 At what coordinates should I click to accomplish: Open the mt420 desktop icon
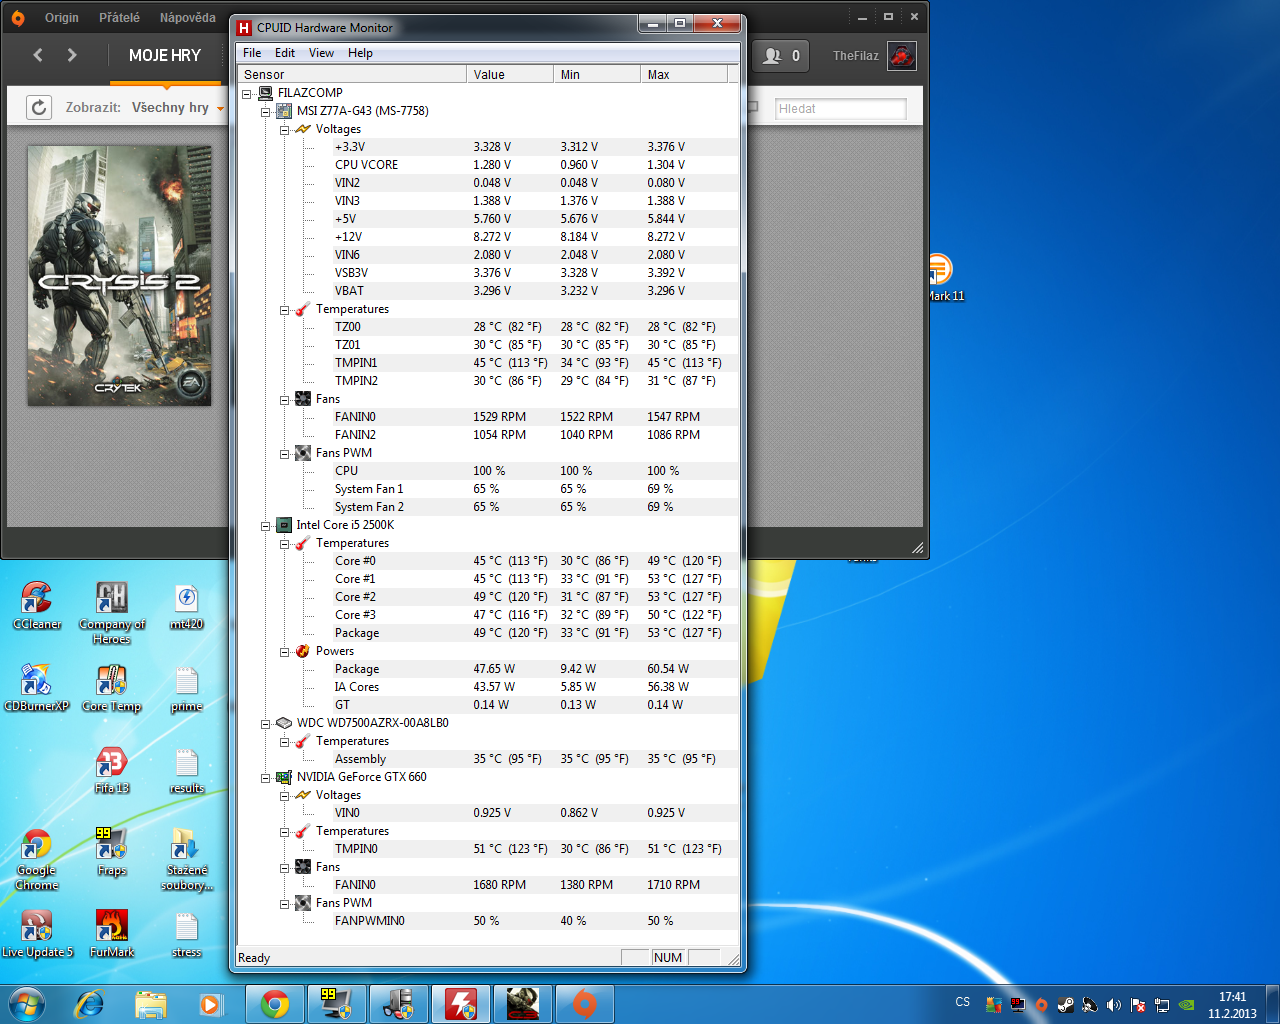tap(187, 606)
